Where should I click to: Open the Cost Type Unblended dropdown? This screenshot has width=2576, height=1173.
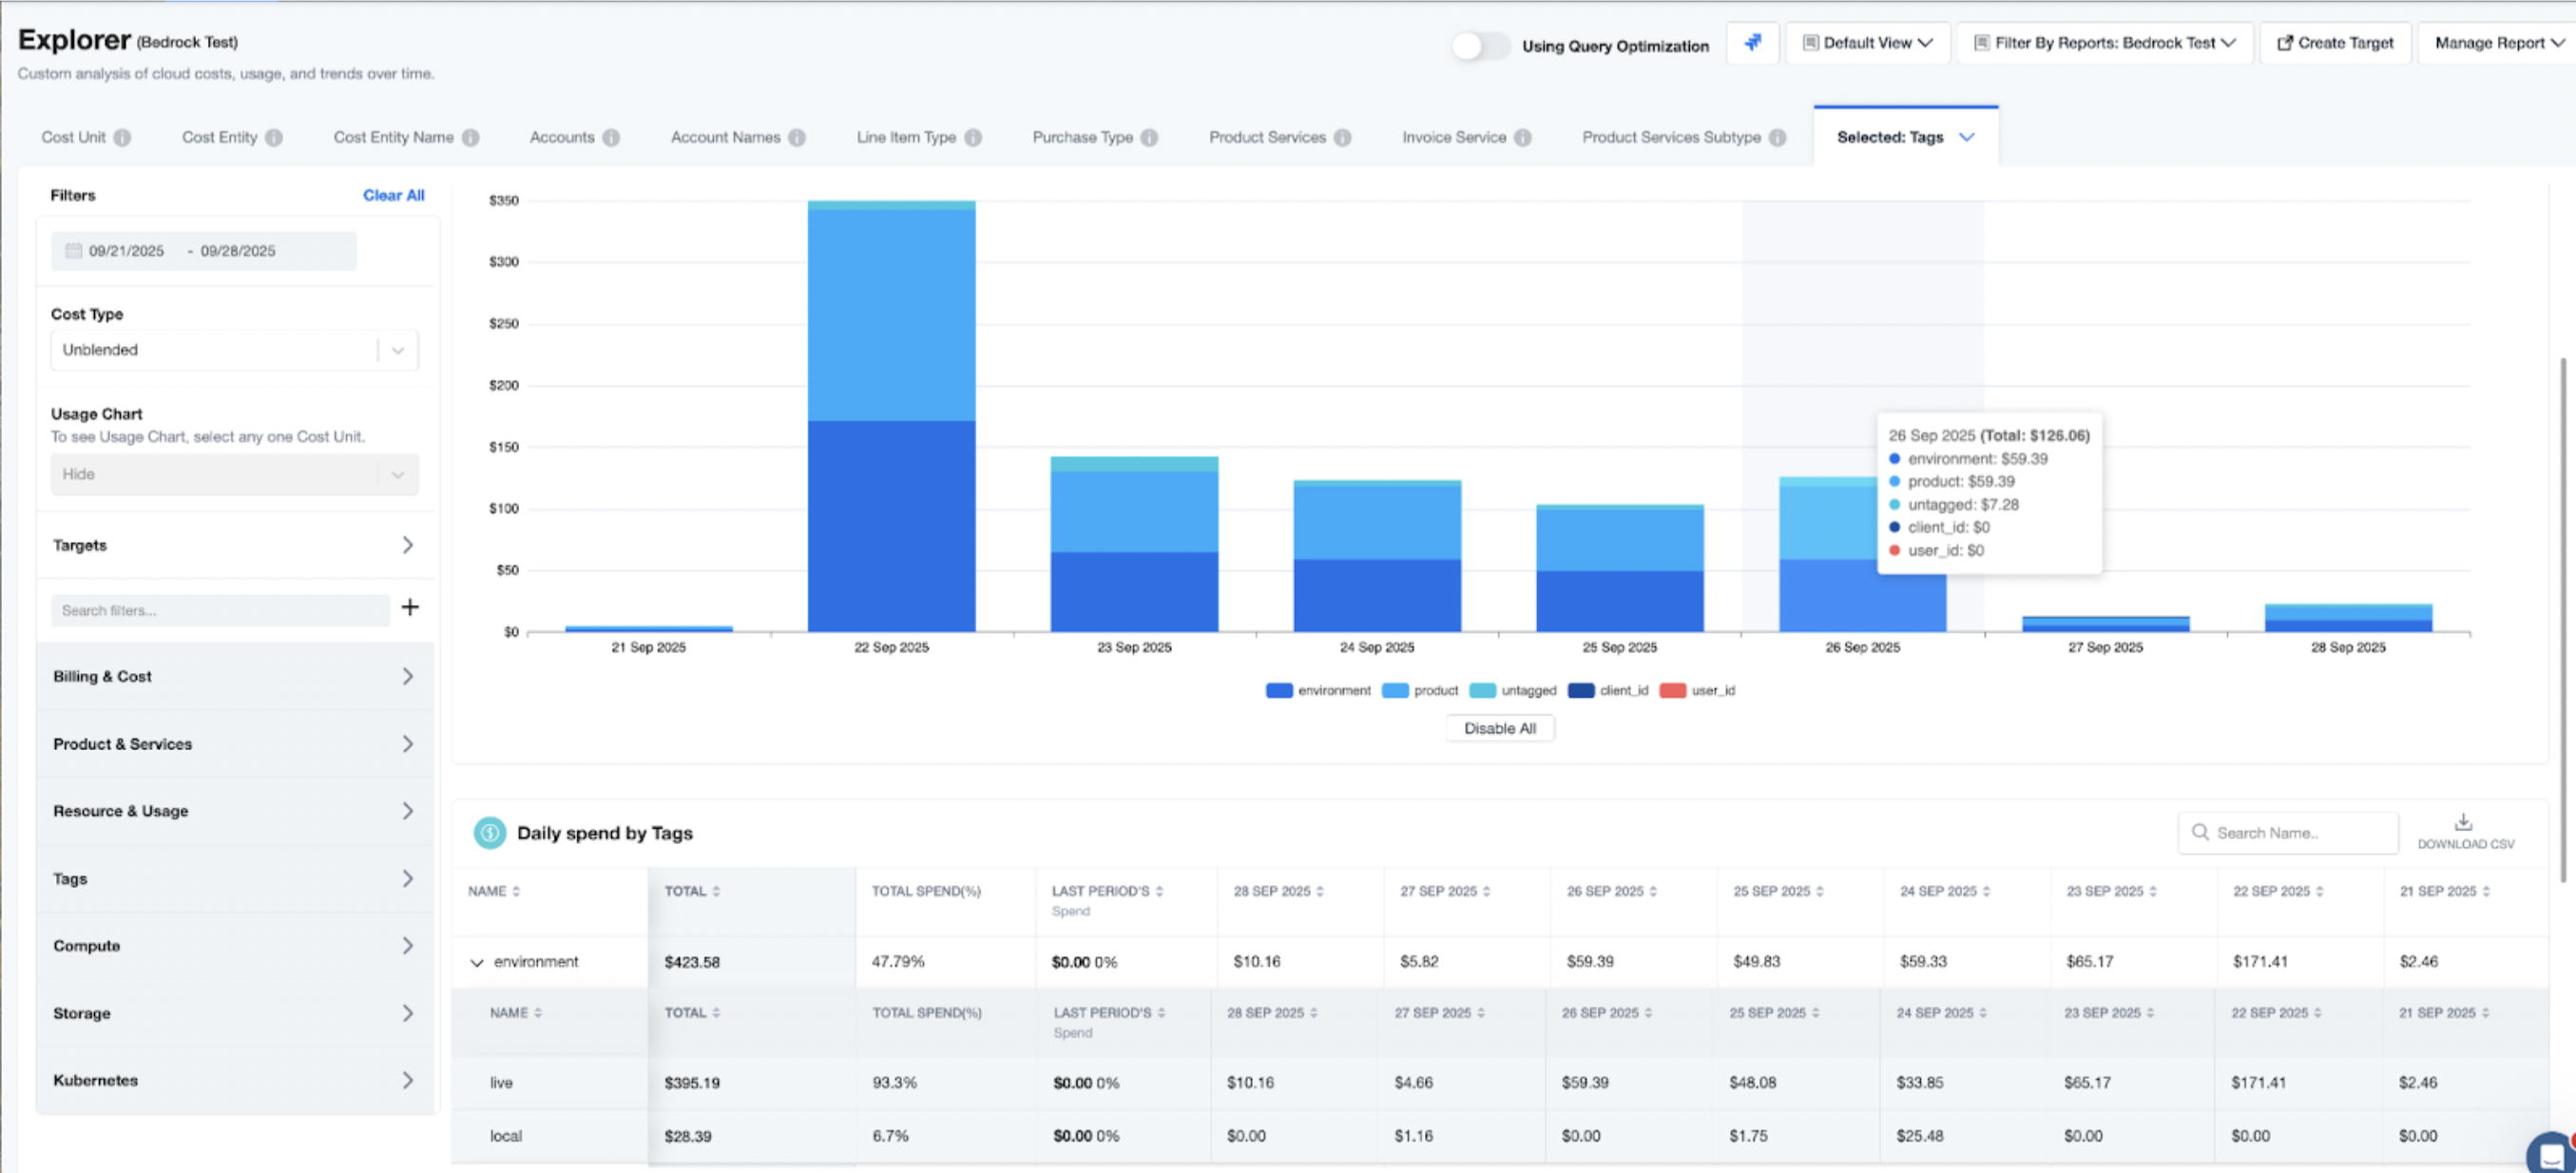pos(234,350)
